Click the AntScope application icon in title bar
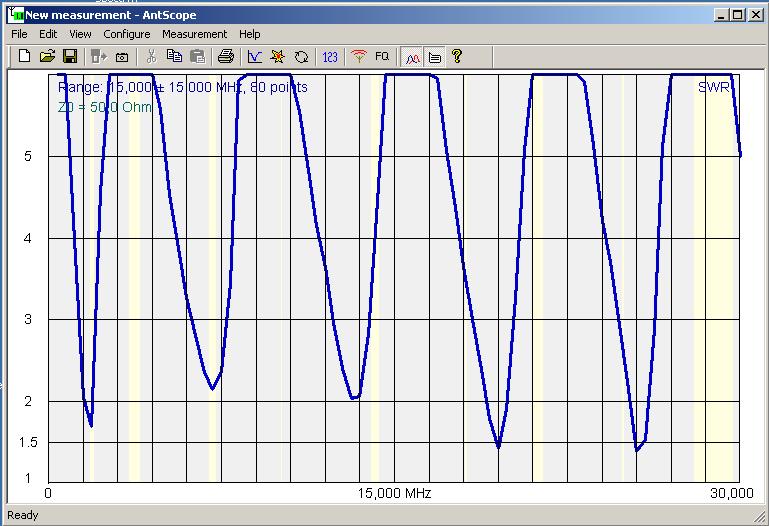The width and height of the screenshot is (769, 526). [x=16, y=14]
